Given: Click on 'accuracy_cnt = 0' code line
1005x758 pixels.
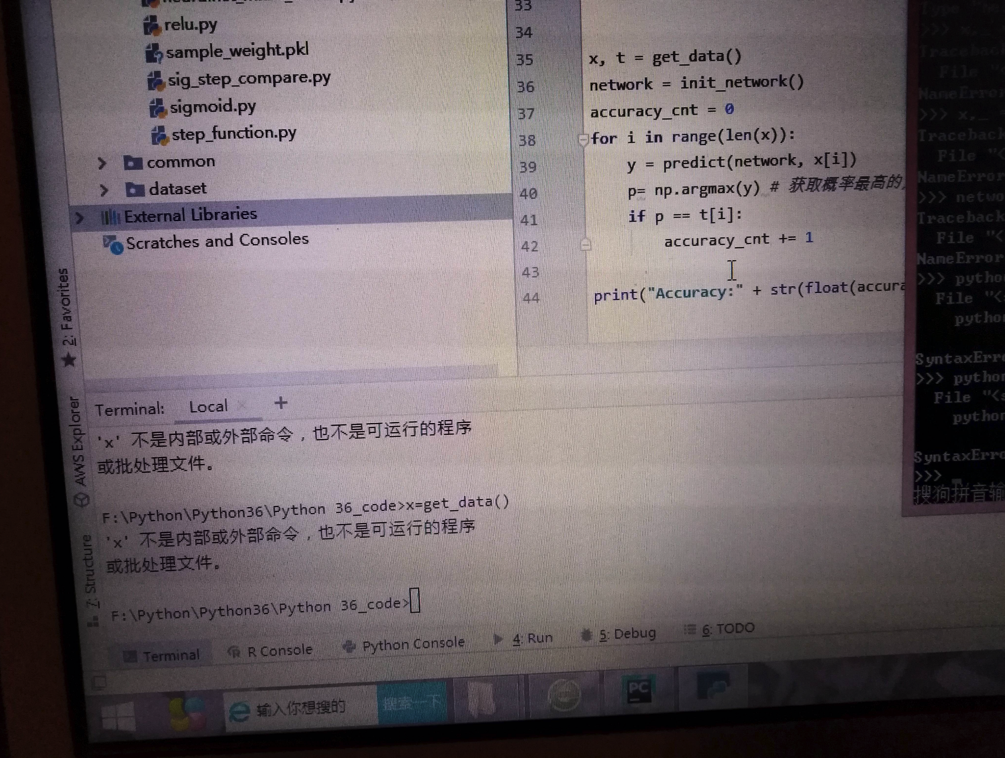Looking at the screenshot, I should 661,110.
